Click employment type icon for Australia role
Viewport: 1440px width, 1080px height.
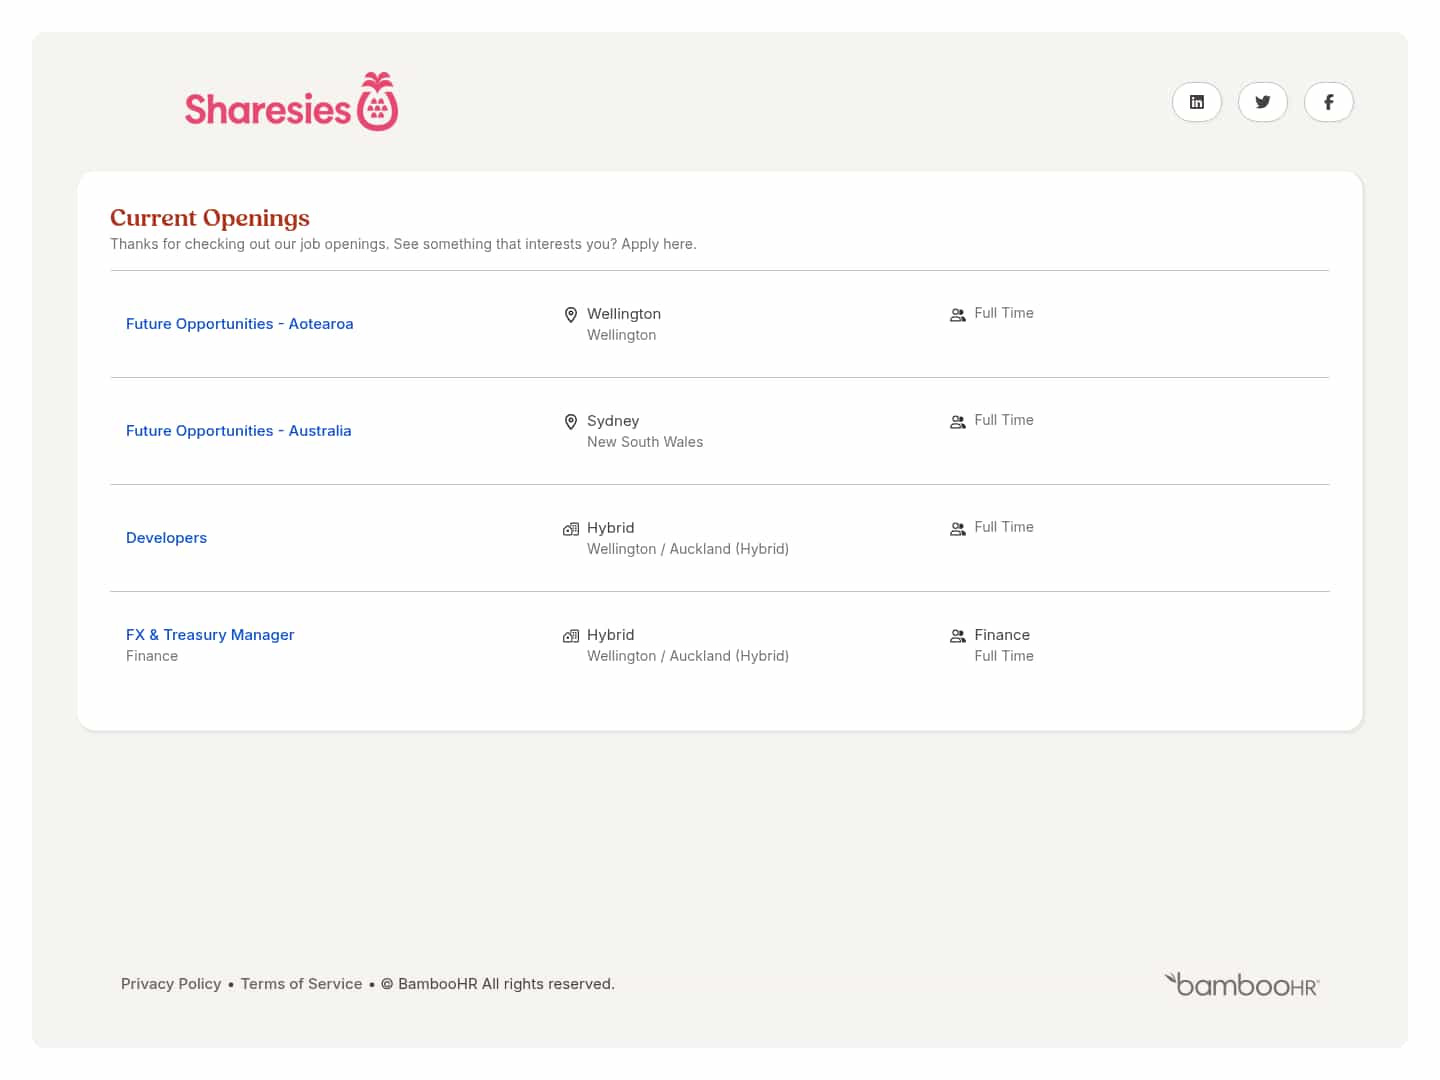(x=957, y=422)
